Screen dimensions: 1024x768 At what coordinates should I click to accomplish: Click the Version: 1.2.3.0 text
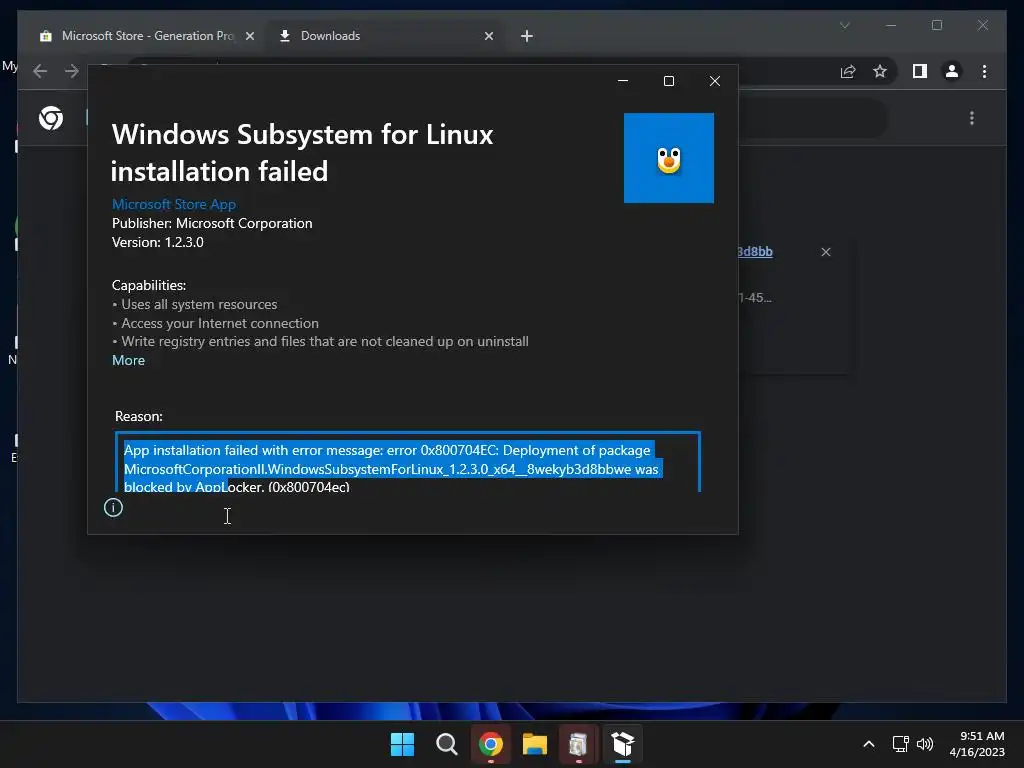(158, 242)
